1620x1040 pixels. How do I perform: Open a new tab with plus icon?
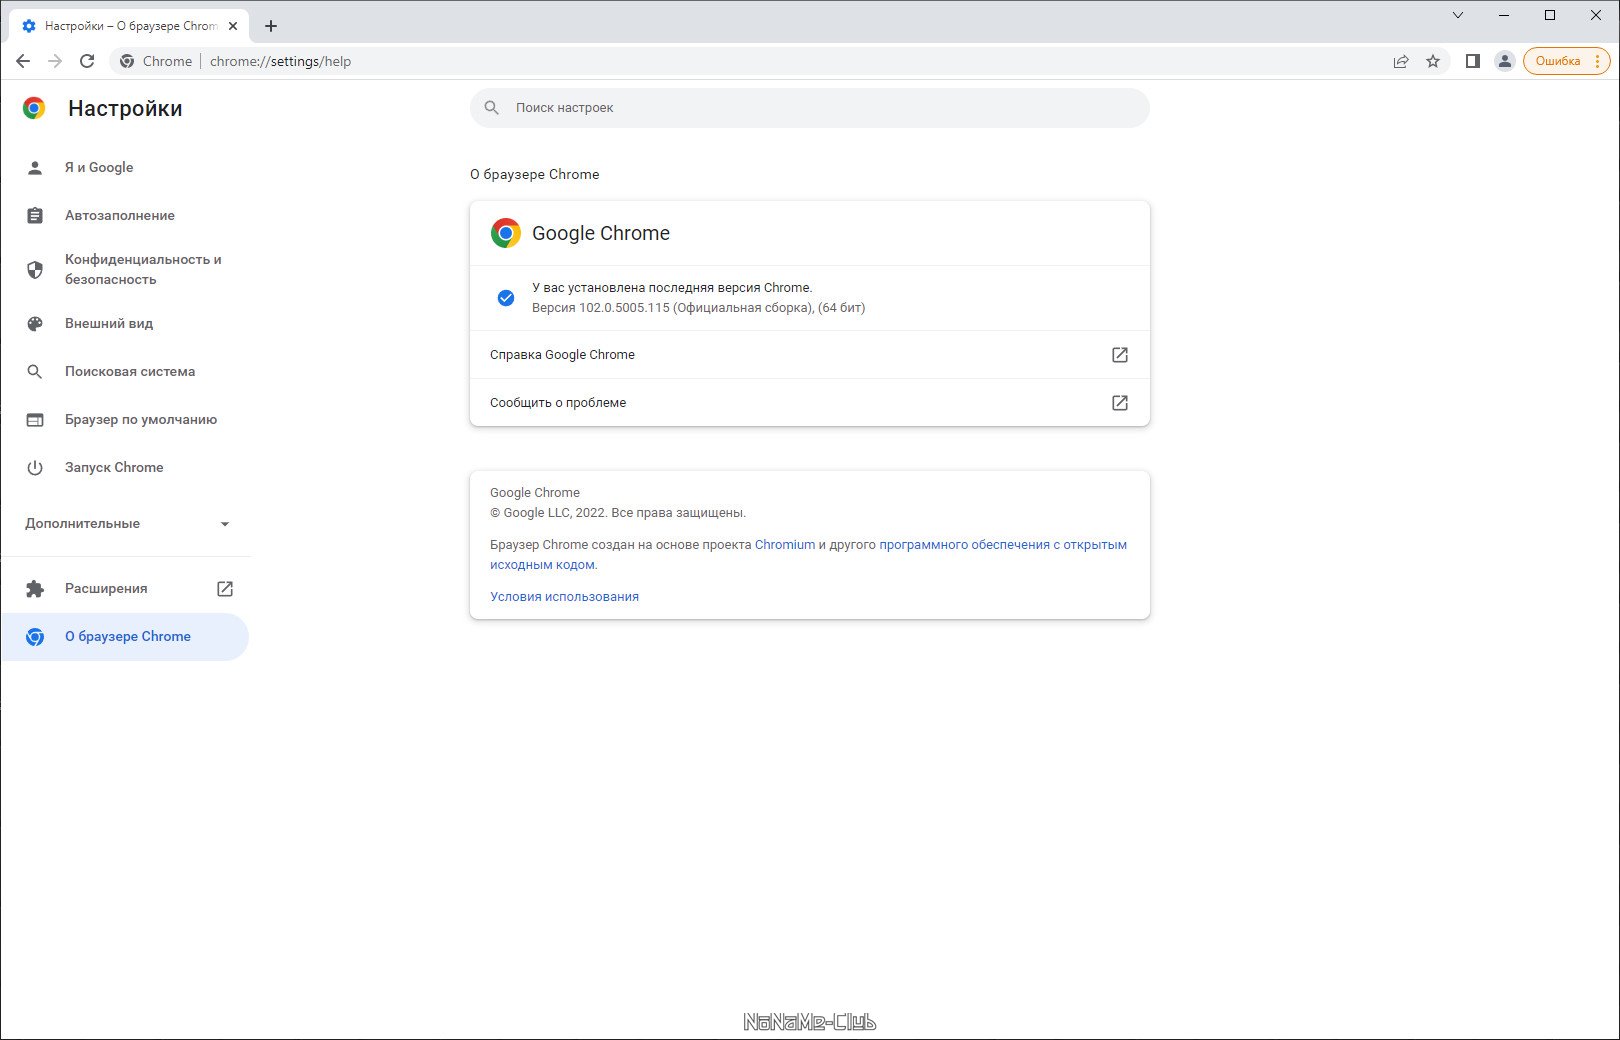click(x=271, y=26)
